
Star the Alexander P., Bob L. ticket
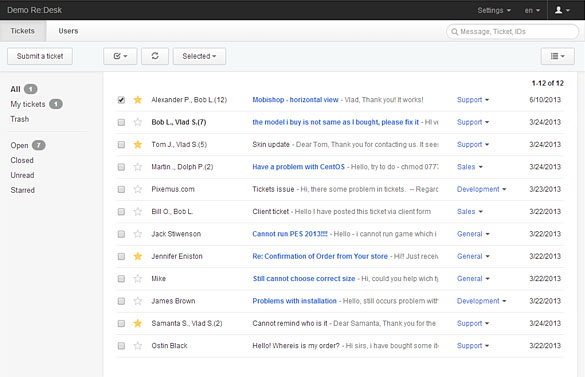138,100
